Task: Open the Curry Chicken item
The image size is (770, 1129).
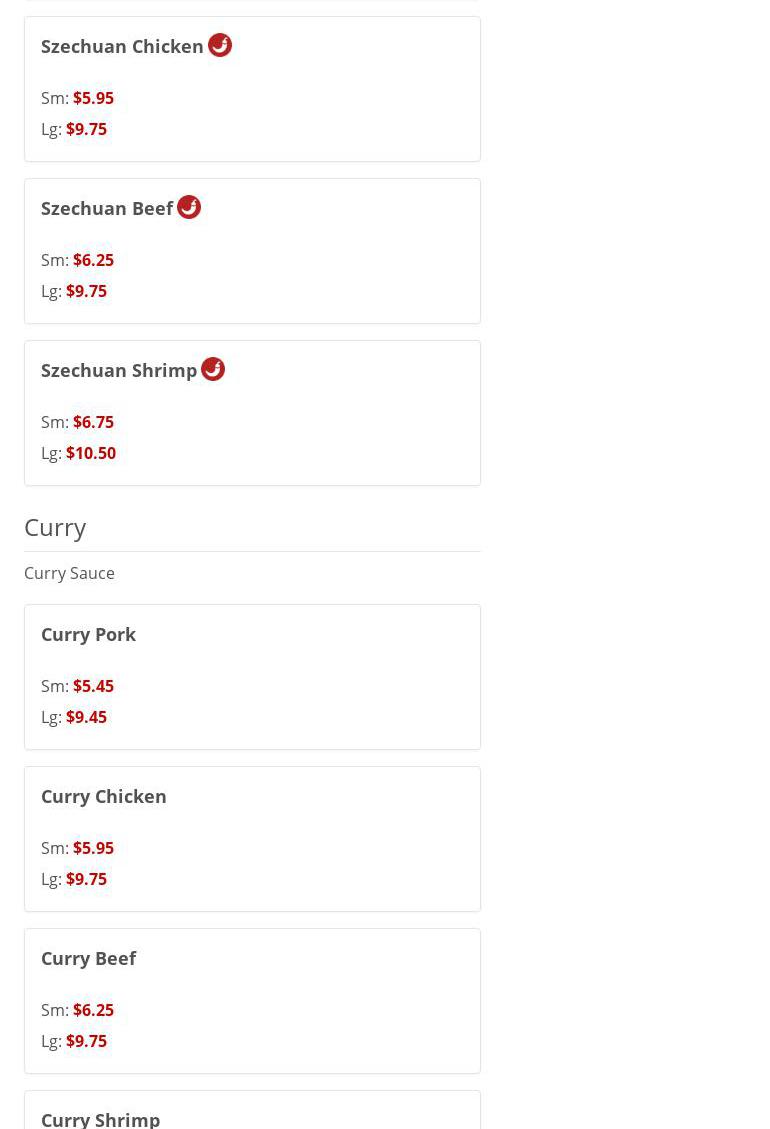Action: click(x=104, y=796)
